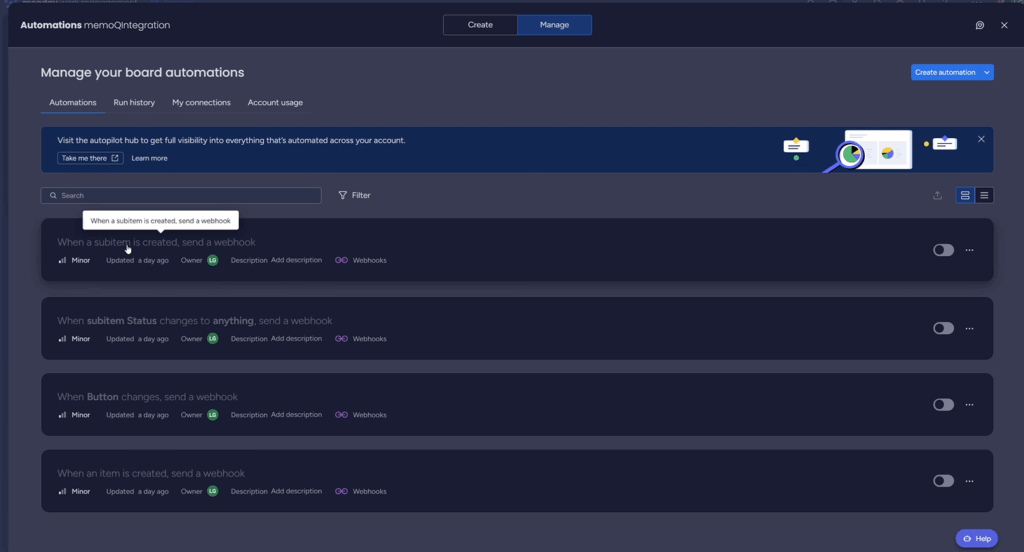This screenshot has width=1024, height=552.
Task: Click the Take me there button
Action: click(90, 158)
